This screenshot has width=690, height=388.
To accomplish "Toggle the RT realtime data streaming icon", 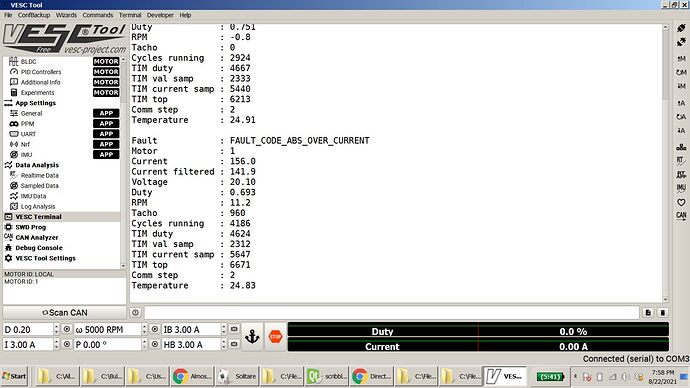I will pyautogui.click(x=681, y=161).
